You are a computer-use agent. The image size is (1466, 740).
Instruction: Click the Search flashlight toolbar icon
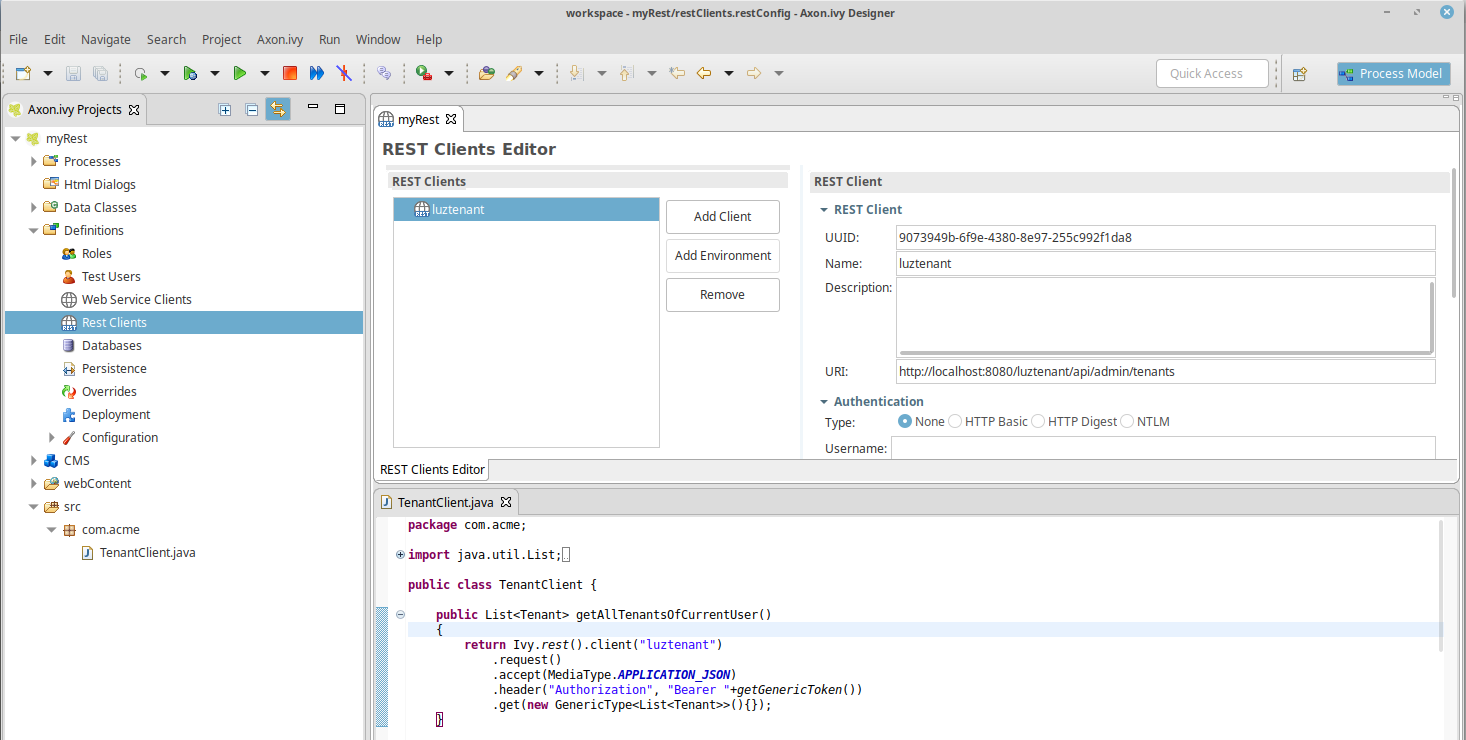pos(514,73)
